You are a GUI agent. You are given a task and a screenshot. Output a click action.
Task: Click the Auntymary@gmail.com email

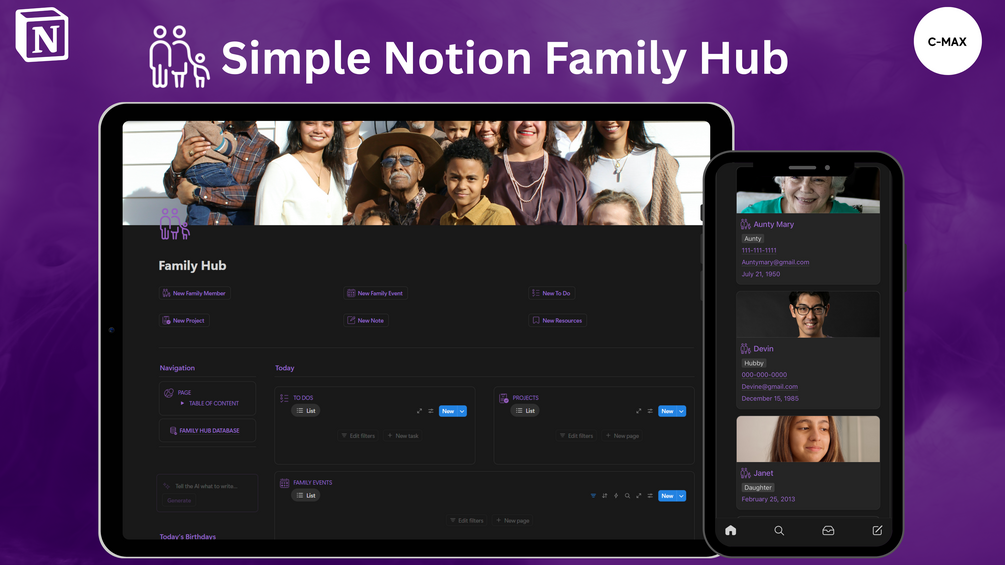[x=775, y=262]
